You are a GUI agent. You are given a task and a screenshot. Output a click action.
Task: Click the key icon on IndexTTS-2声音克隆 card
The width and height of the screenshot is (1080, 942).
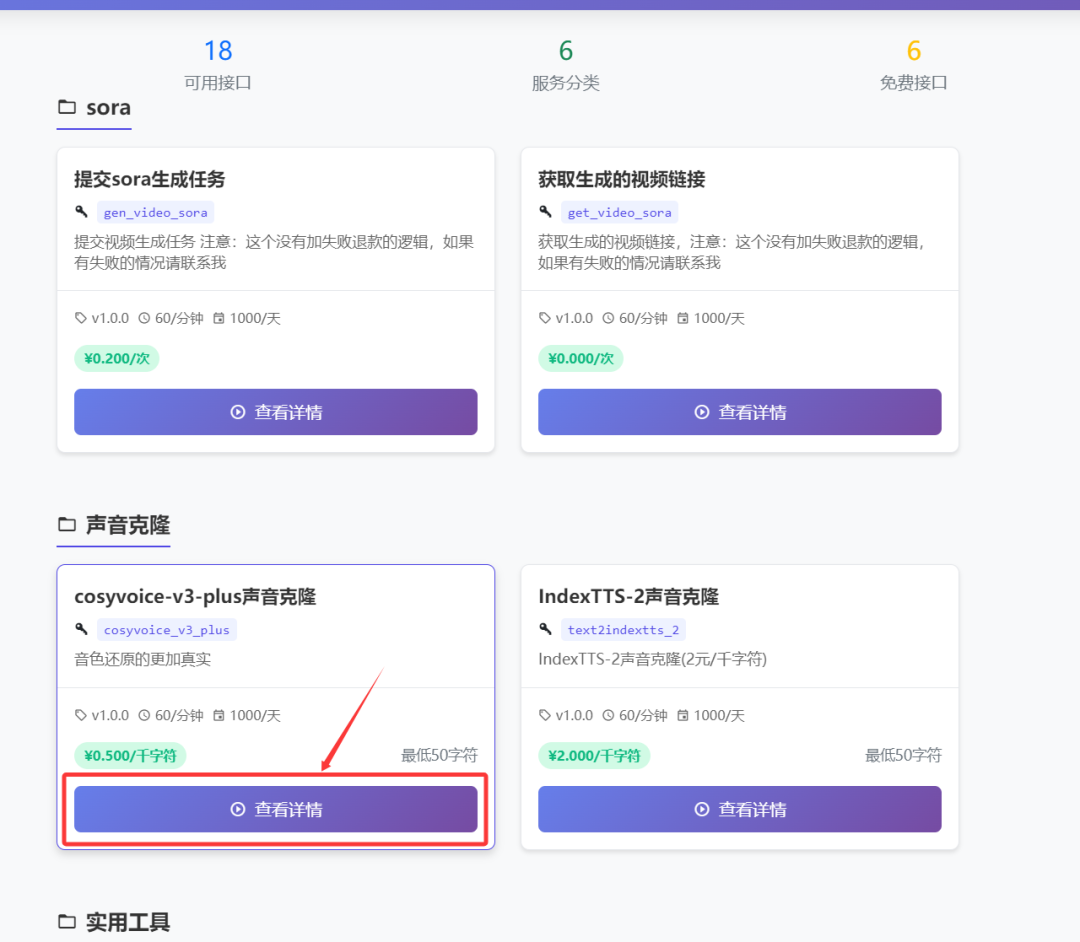point(547,629)
